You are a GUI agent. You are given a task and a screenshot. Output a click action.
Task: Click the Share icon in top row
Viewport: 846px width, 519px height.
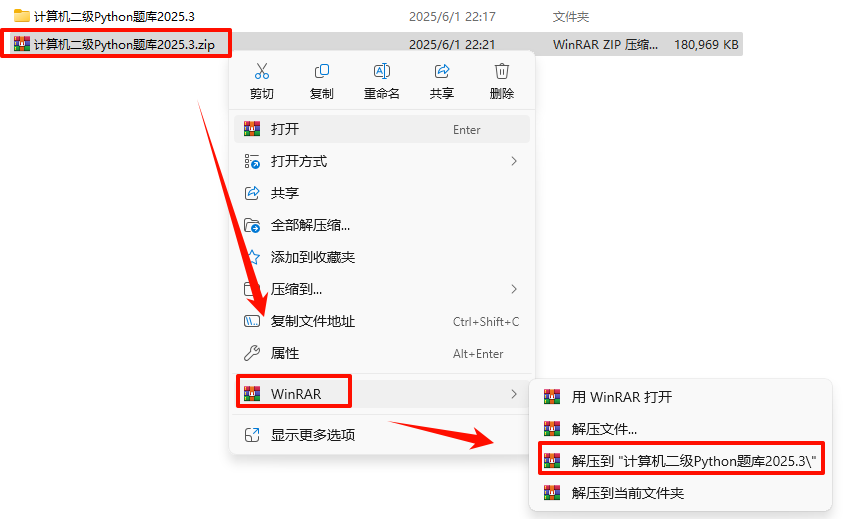pos(442,71)
